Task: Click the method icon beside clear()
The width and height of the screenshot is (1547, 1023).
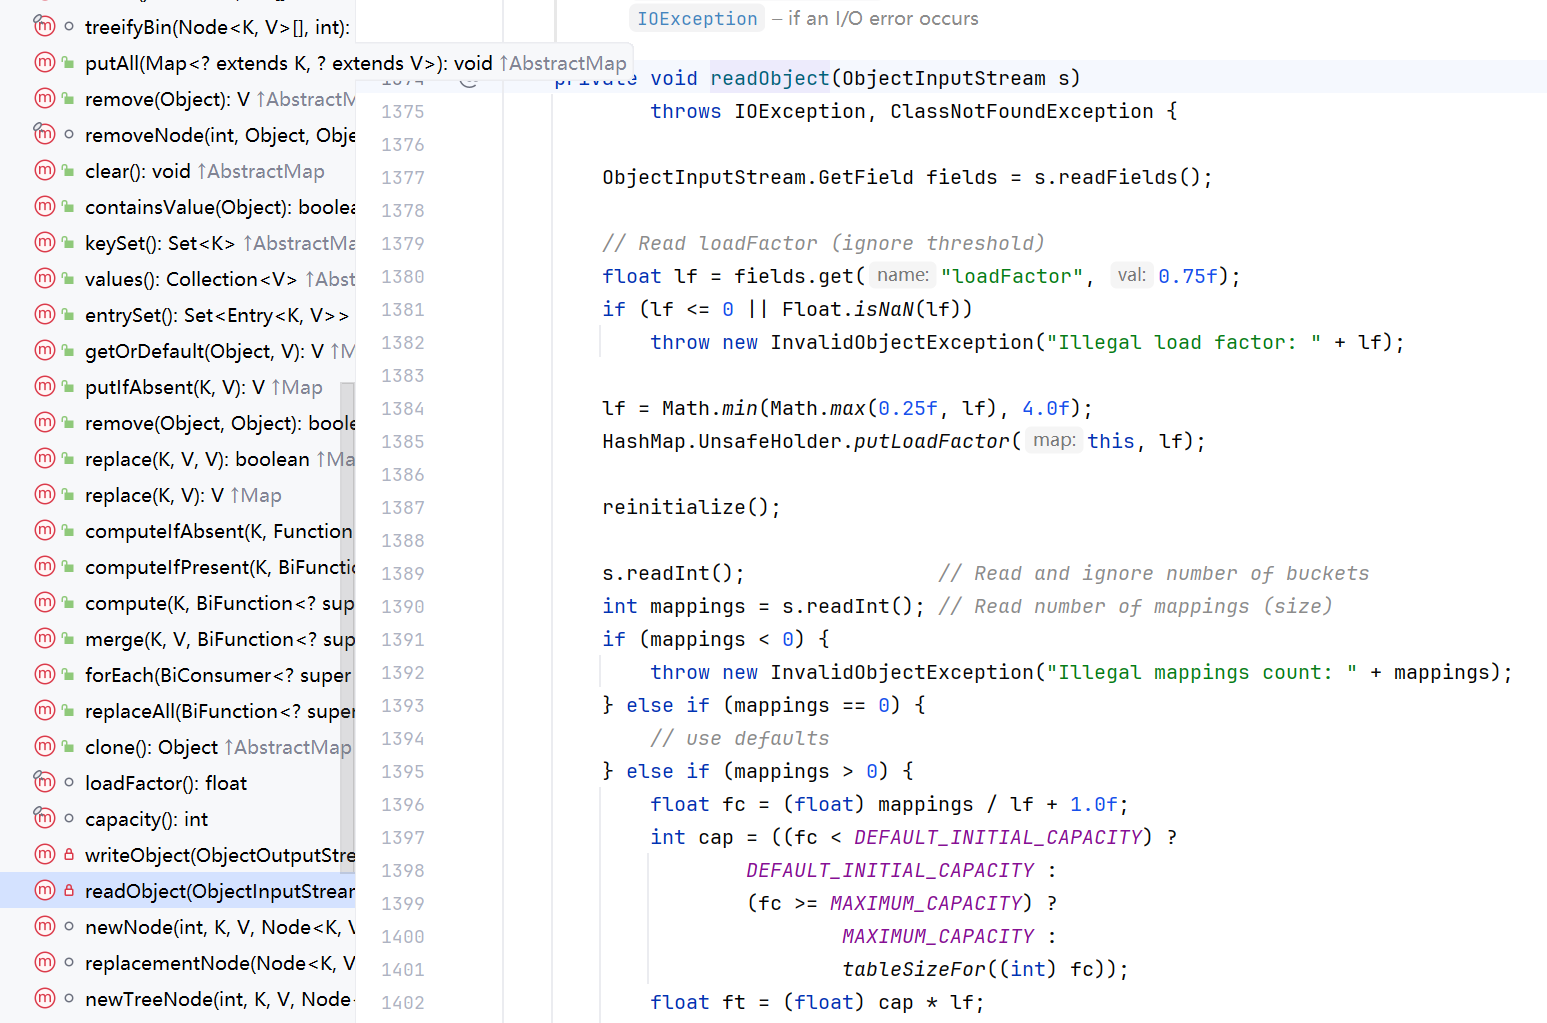Action: click(x=45, y=171)
